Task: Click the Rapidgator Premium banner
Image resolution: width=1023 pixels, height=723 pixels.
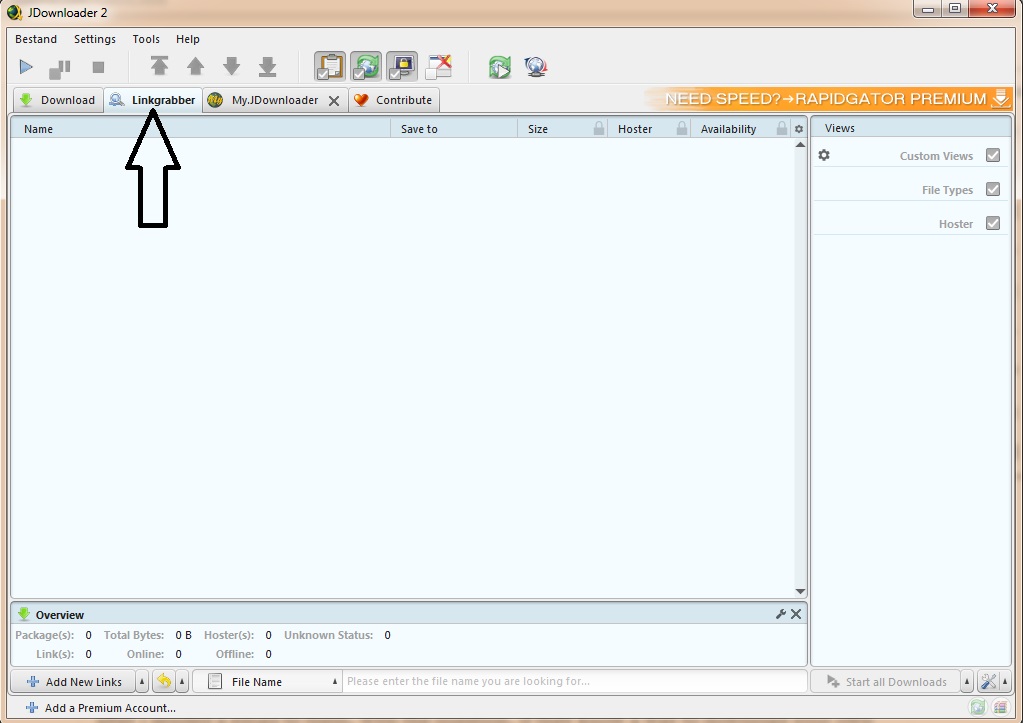Action: coord(829,99)
